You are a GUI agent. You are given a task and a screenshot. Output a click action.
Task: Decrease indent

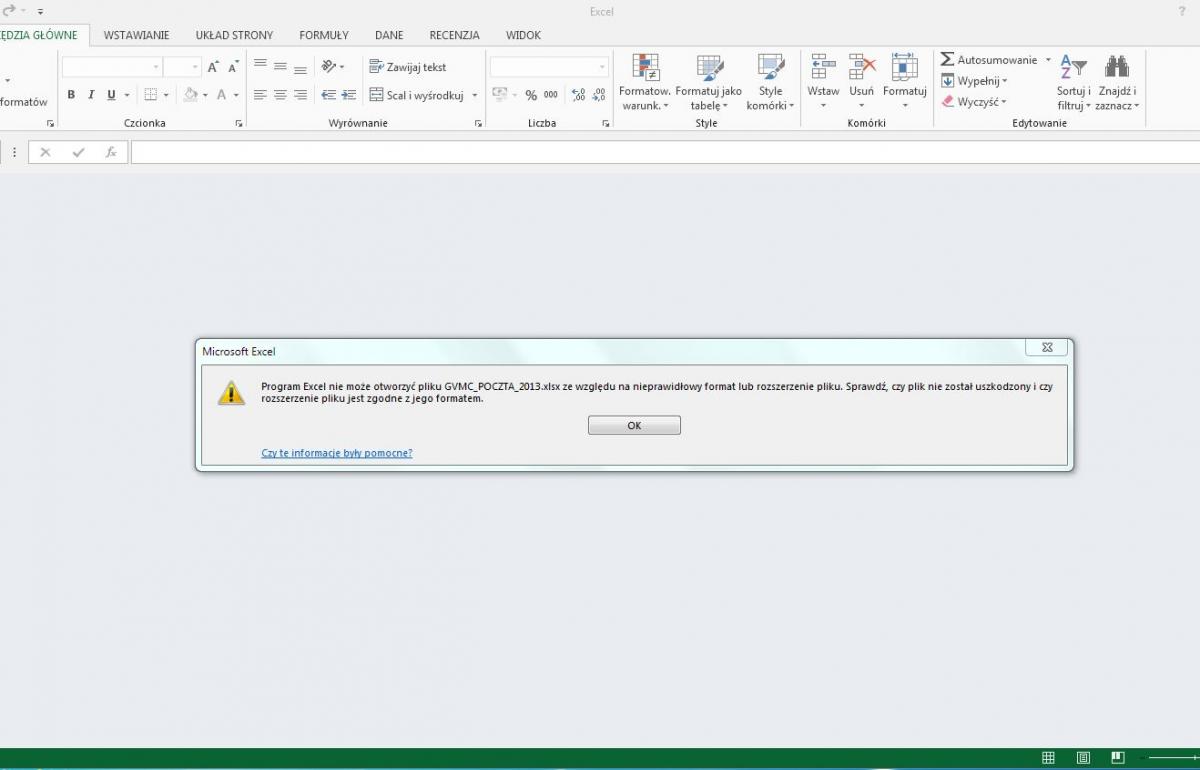(x=328, y=95)
